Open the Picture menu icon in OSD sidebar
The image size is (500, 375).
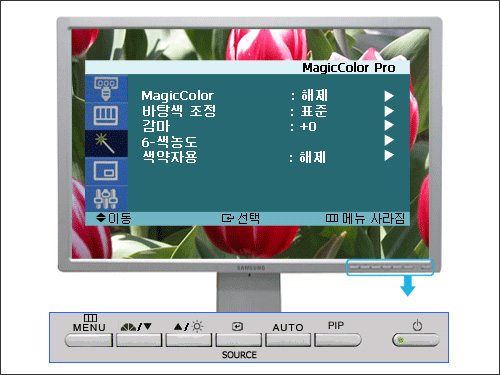click(106, 116)
